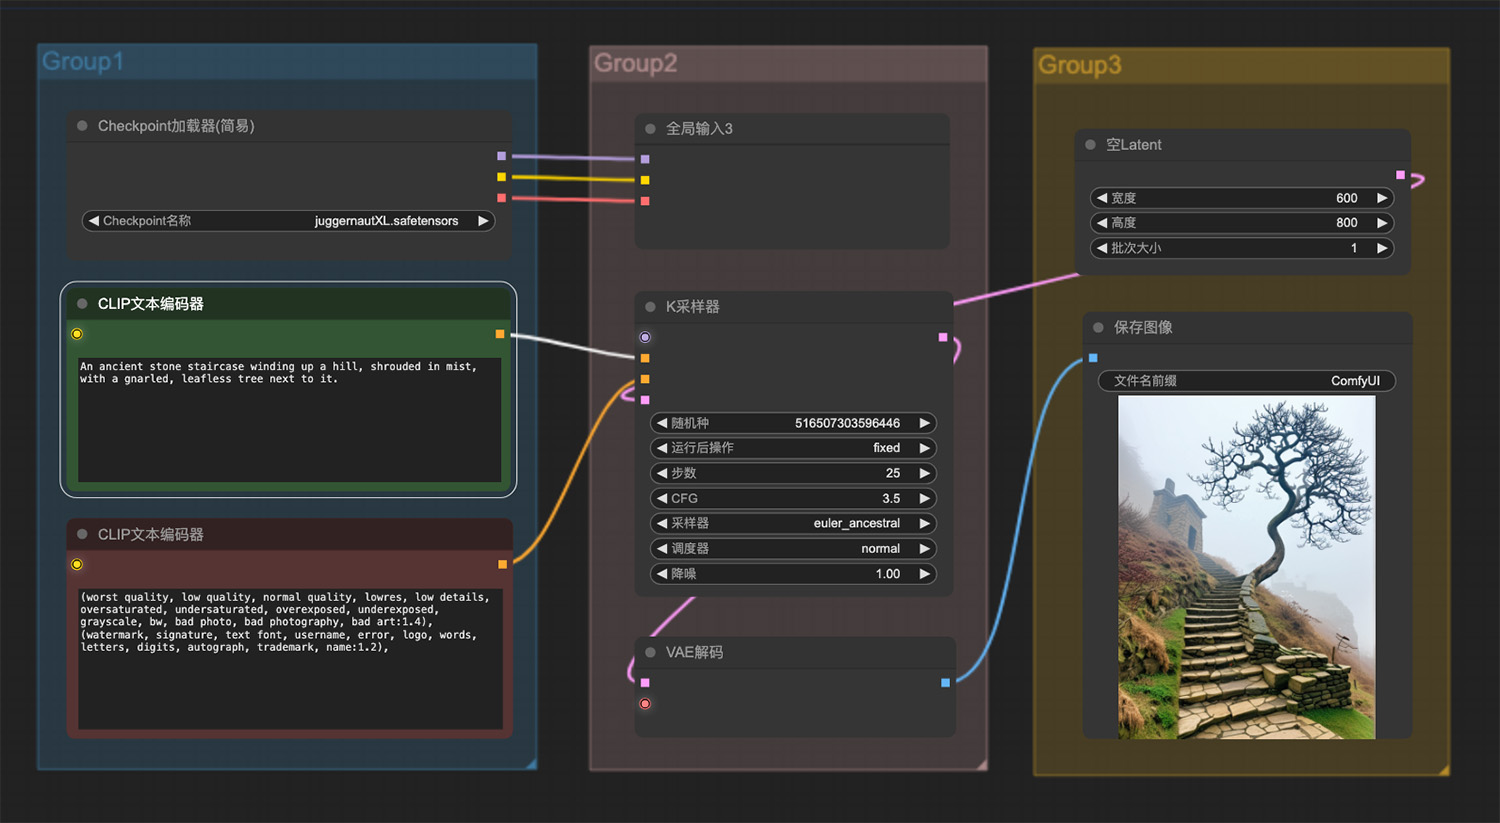Click the red vae input port on VAE解码
The image size is (1500, 823).
(x=645, y=704)
